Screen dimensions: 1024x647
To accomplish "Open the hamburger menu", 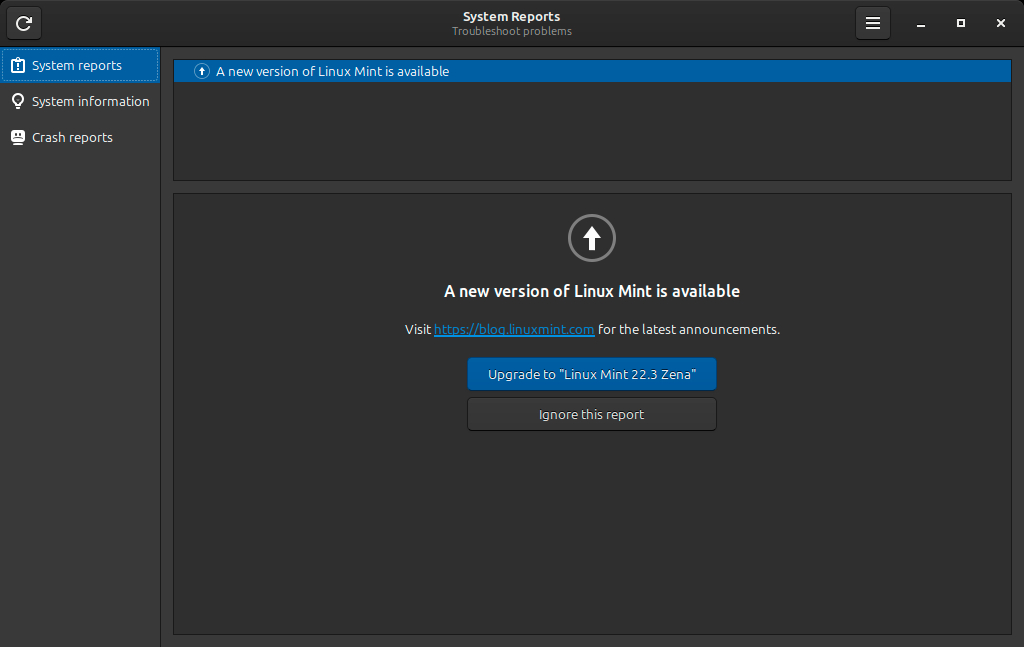I will [872, 23].
